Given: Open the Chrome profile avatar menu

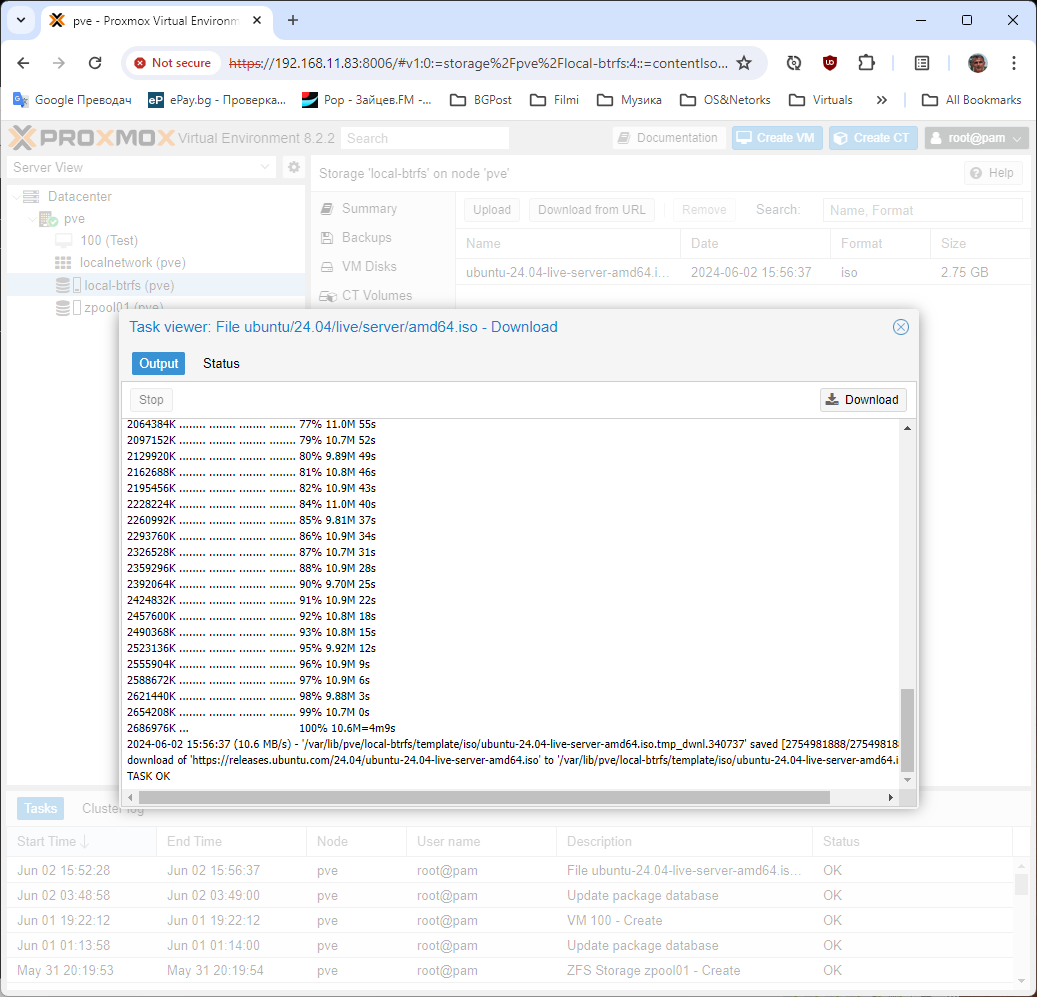Looking at the screenshot, I should click(x=977, y=63).
